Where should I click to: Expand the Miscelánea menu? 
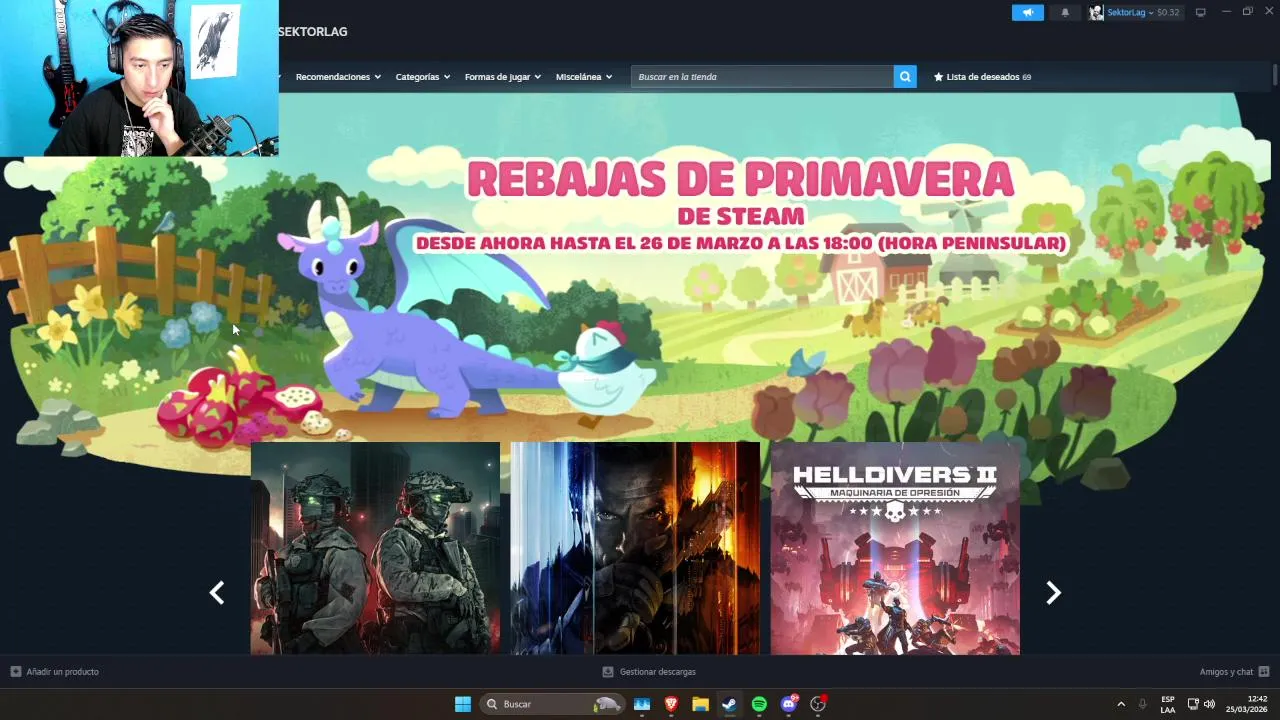pos(584,77)
